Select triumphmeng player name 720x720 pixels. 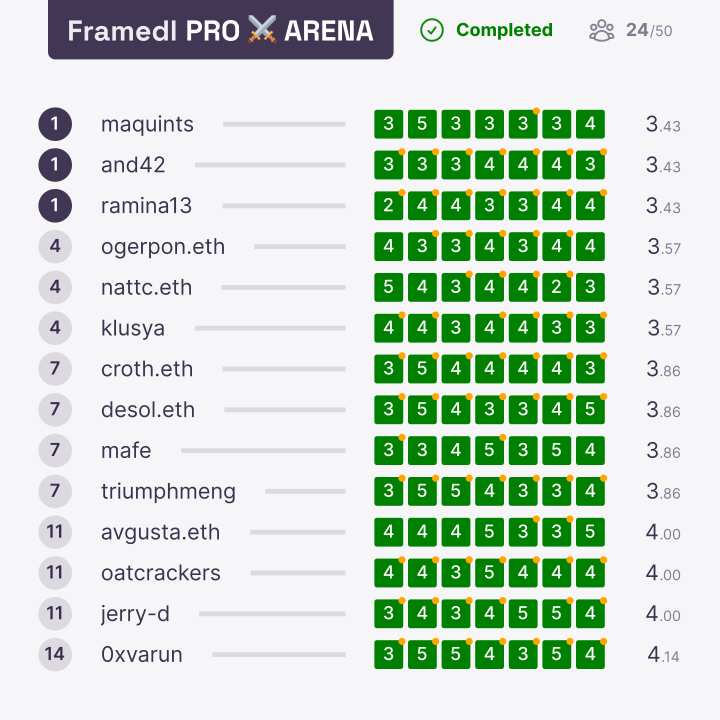[169, 492]
